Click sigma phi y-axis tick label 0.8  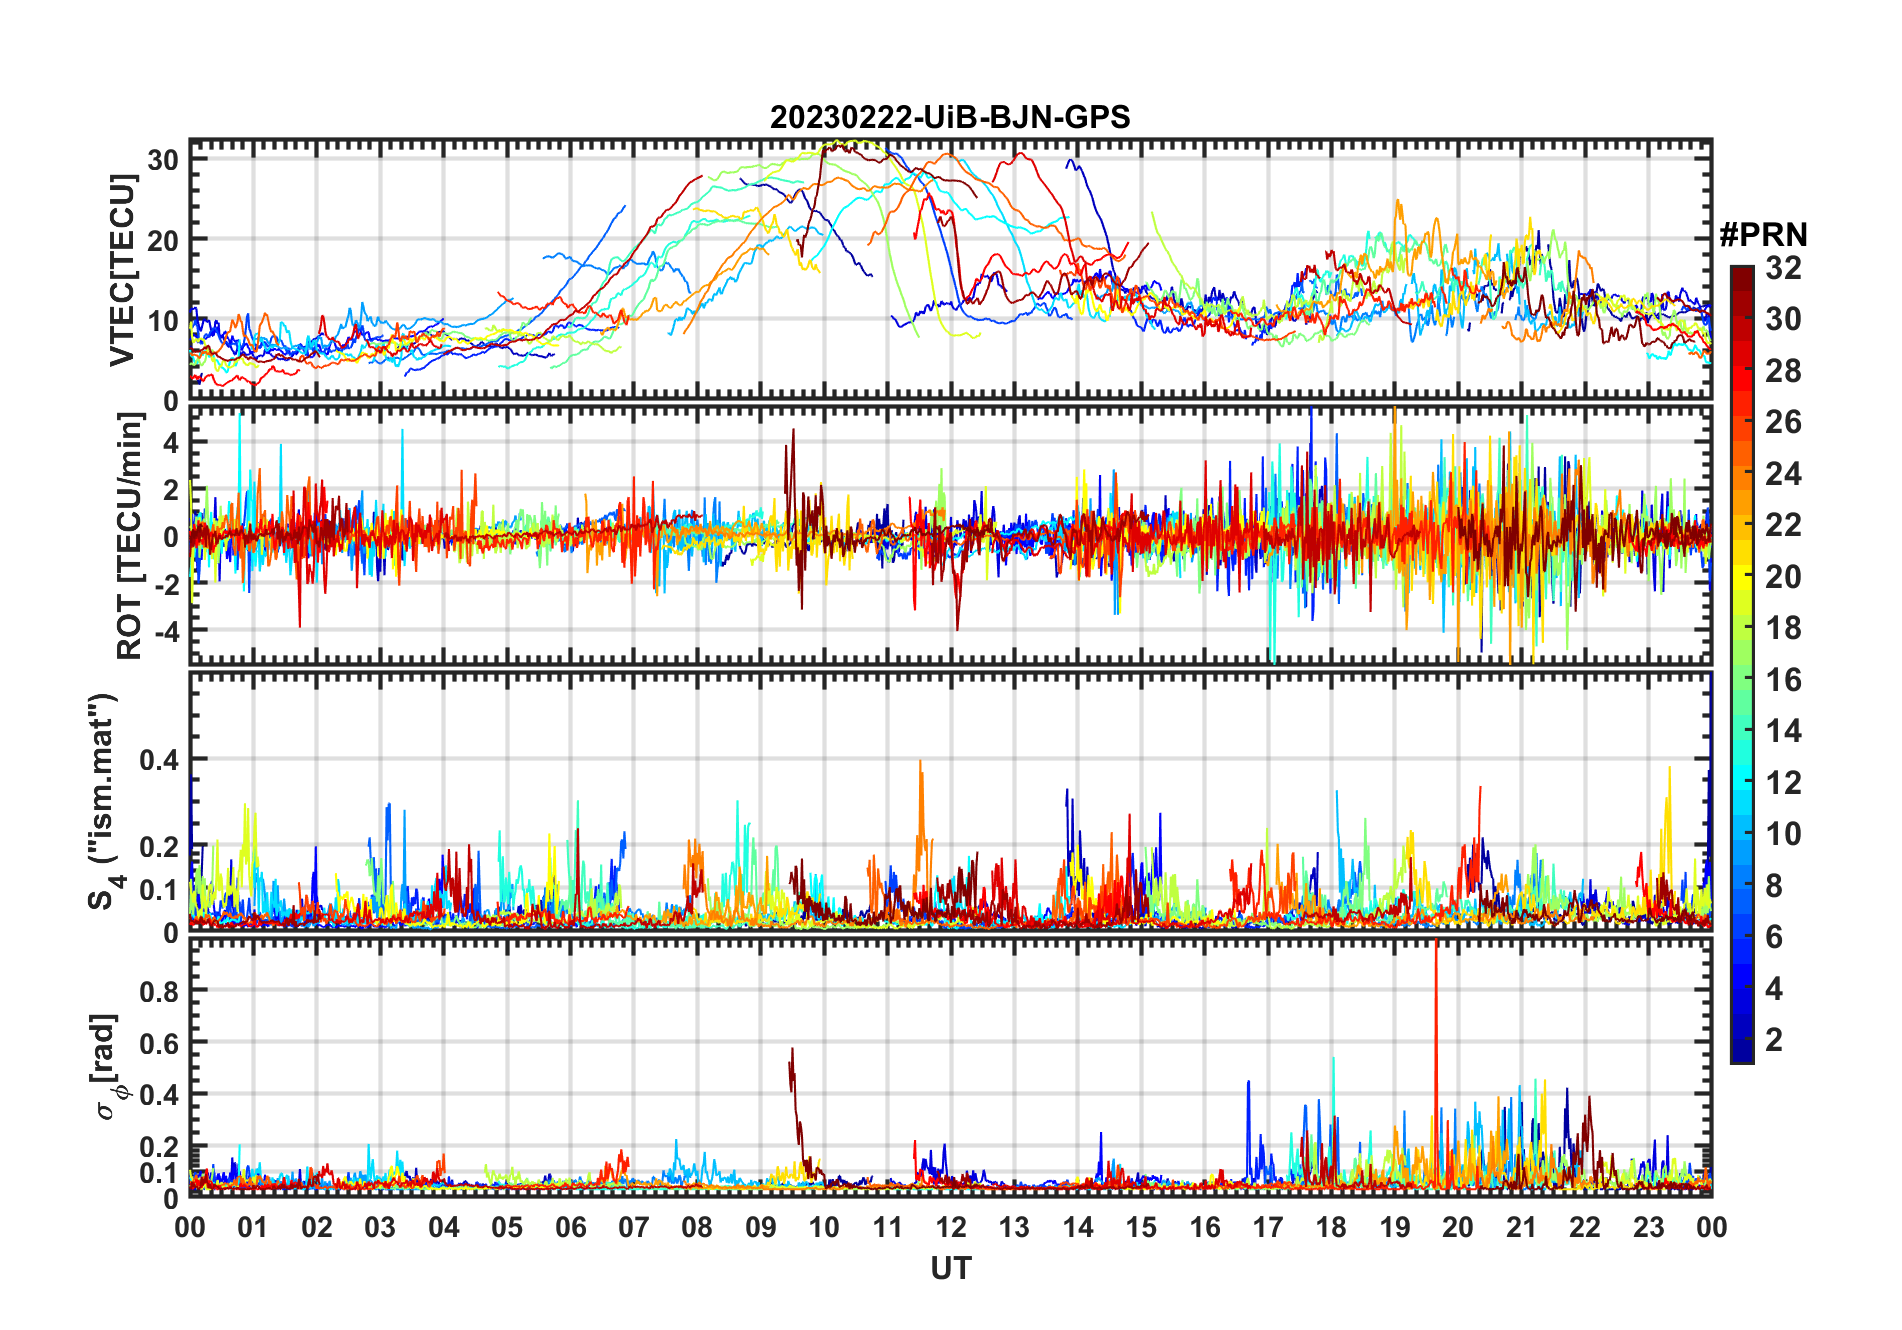click(x=159, y=991)
